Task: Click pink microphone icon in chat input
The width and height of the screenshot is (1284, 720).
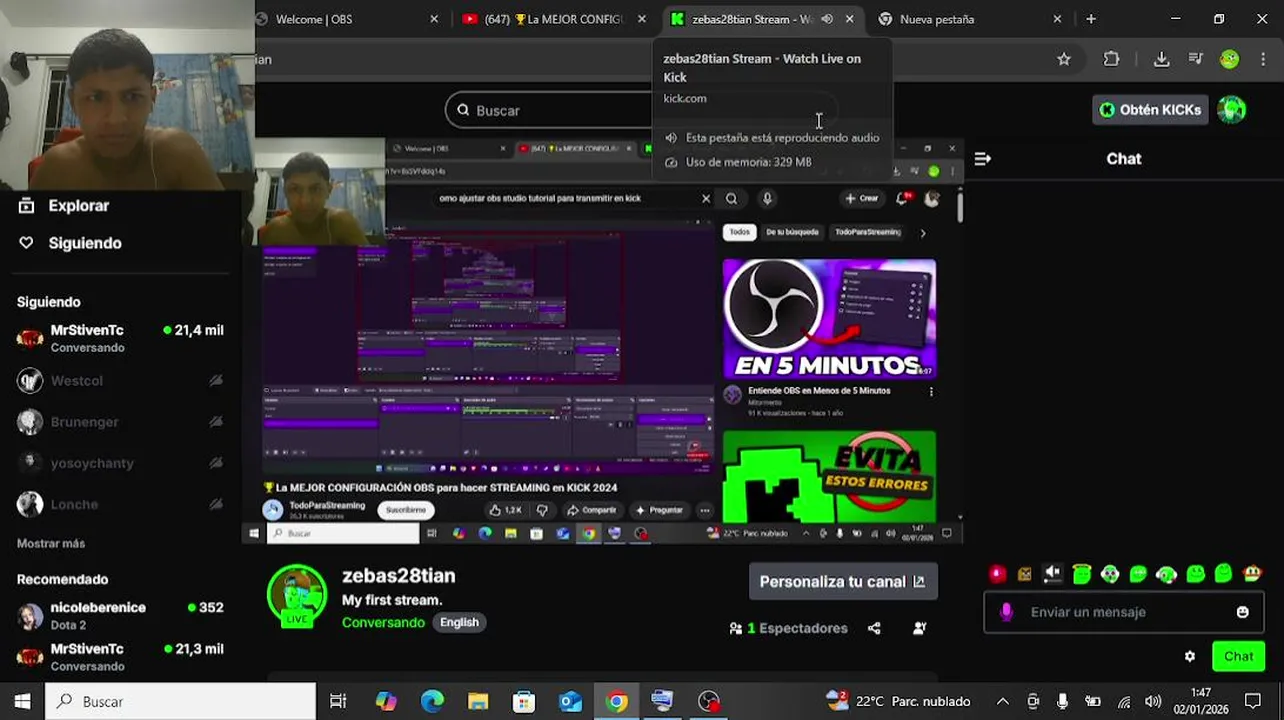Action: point(1006,612)
